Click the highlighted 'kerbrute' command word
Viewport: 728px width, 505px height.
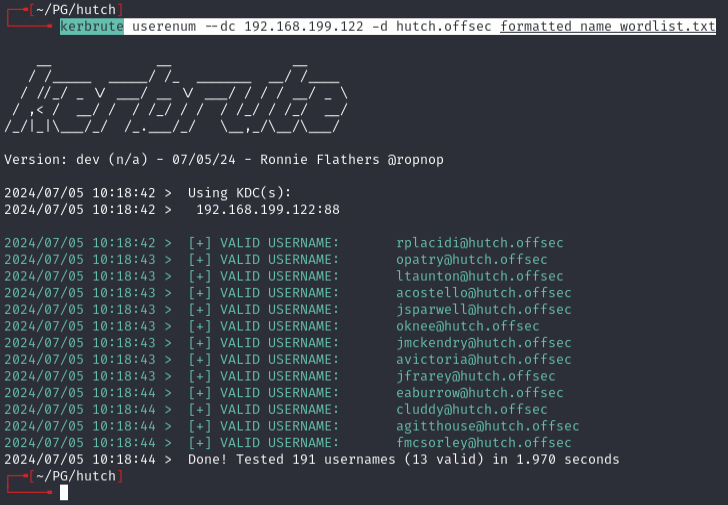[92, 26]
